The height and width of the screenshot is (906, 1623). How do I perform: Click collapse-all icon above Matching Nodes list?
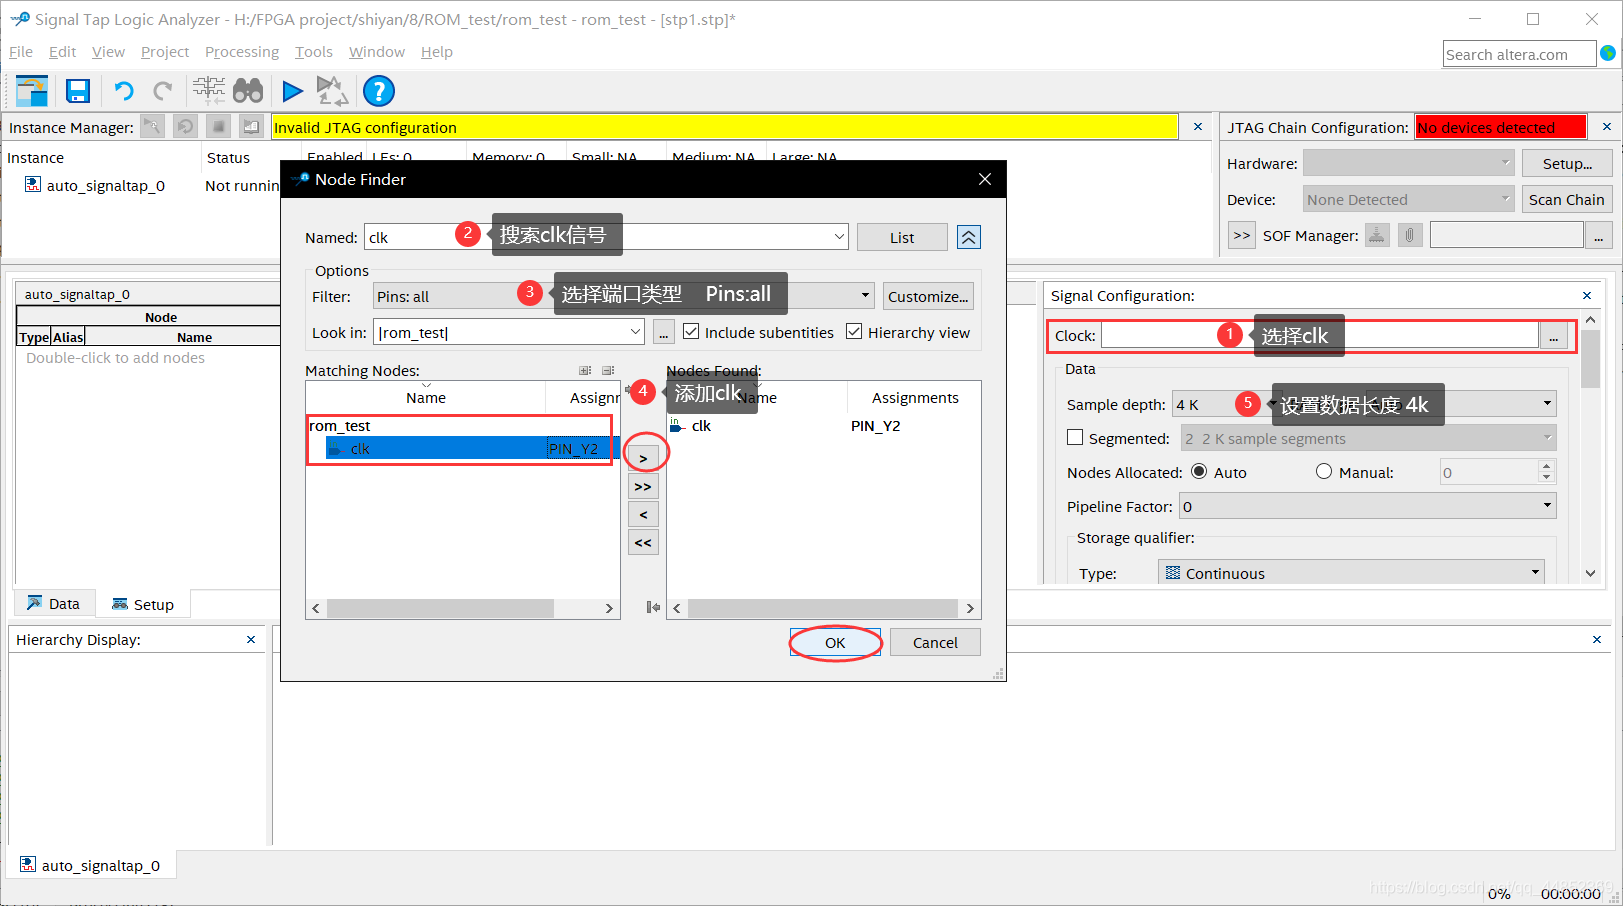[x=608, y=370]
